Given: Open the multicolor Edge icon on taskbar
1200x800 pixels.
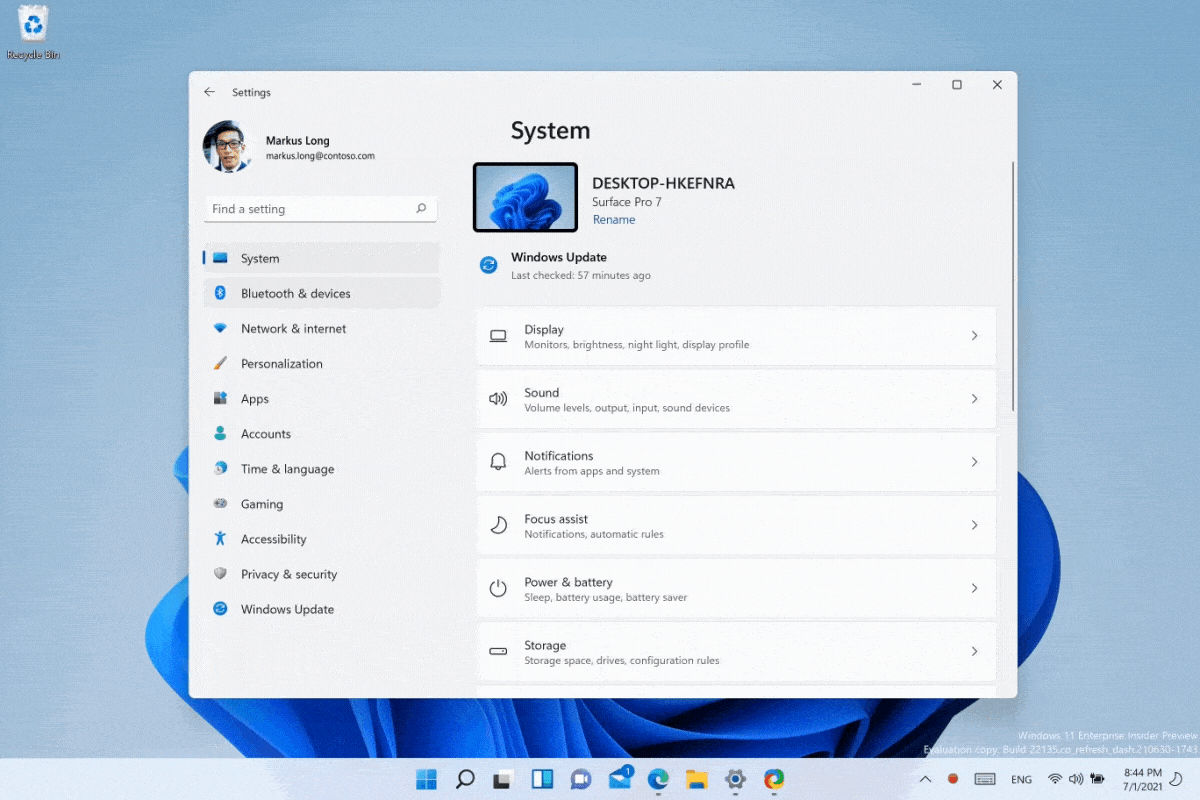Looking at the screenshot, I should click(x=774, y=779).
